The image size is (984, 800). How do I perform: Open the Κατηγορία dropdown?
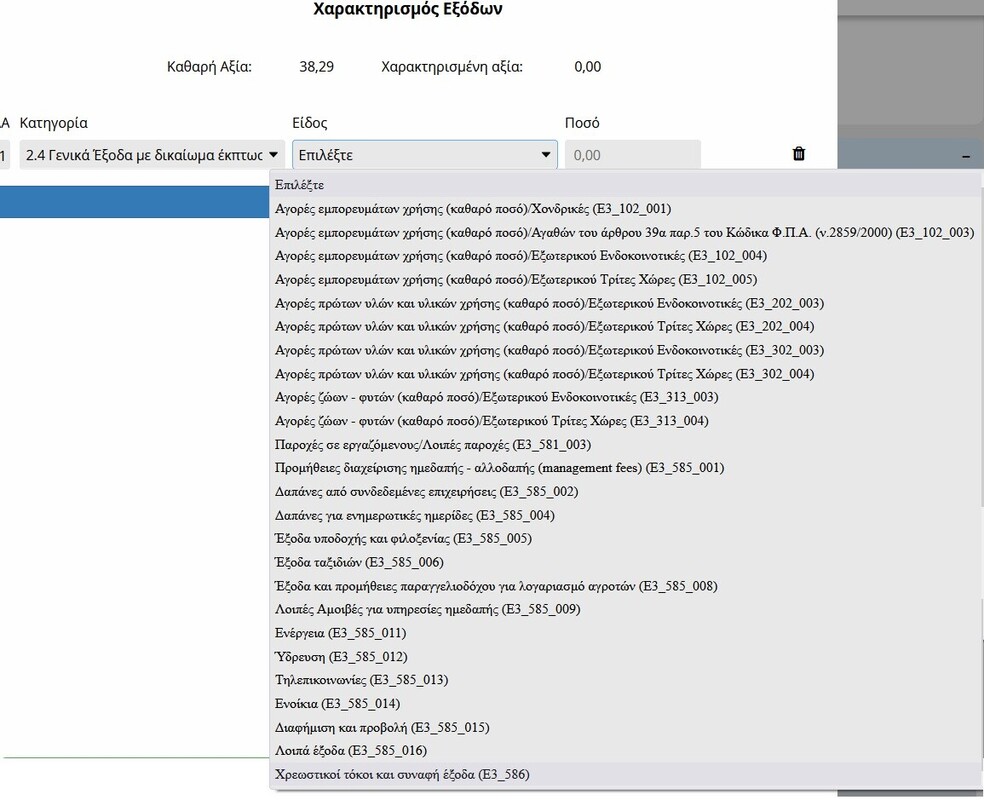152,155
